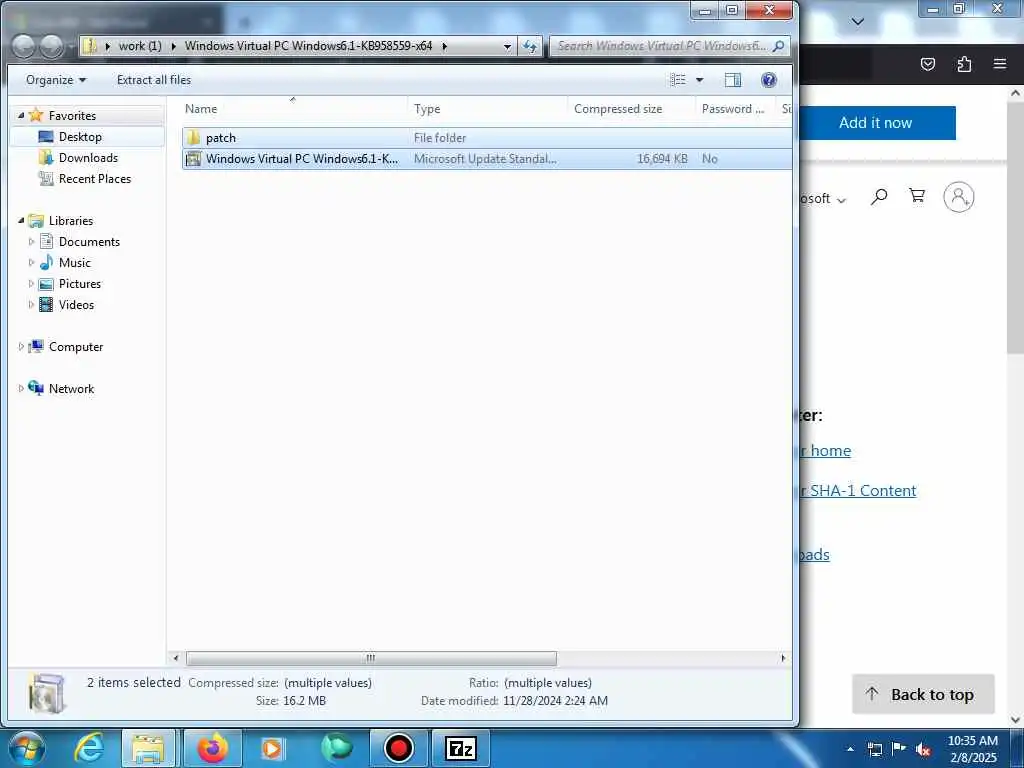Viewport: 1024px width, 768px height.
Task: Click the muted volume tray icon
Action: pos(923,749)
